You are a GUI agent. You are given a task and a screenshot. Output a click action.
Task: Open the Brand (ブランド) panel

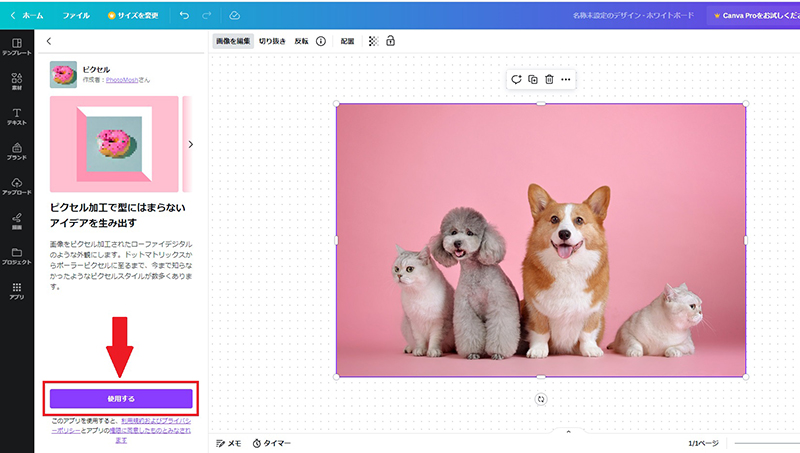click(x=17, y=151)
